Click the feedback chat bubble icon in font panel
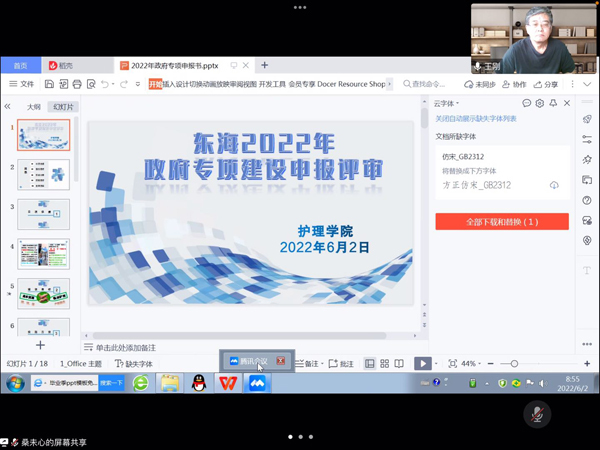 click(527, 103)
